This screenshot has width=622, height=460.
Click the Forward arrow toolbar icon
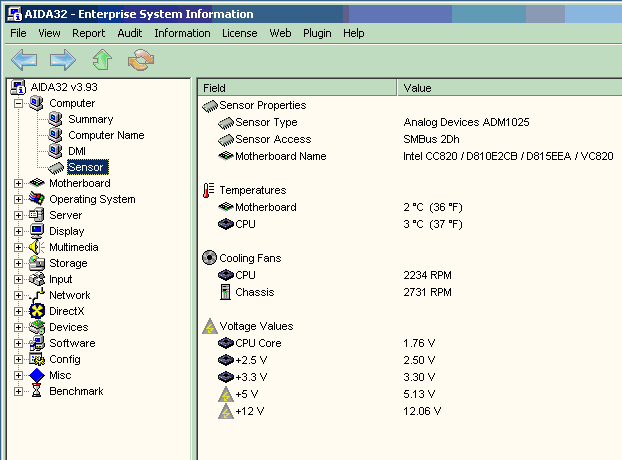(63, 60)
